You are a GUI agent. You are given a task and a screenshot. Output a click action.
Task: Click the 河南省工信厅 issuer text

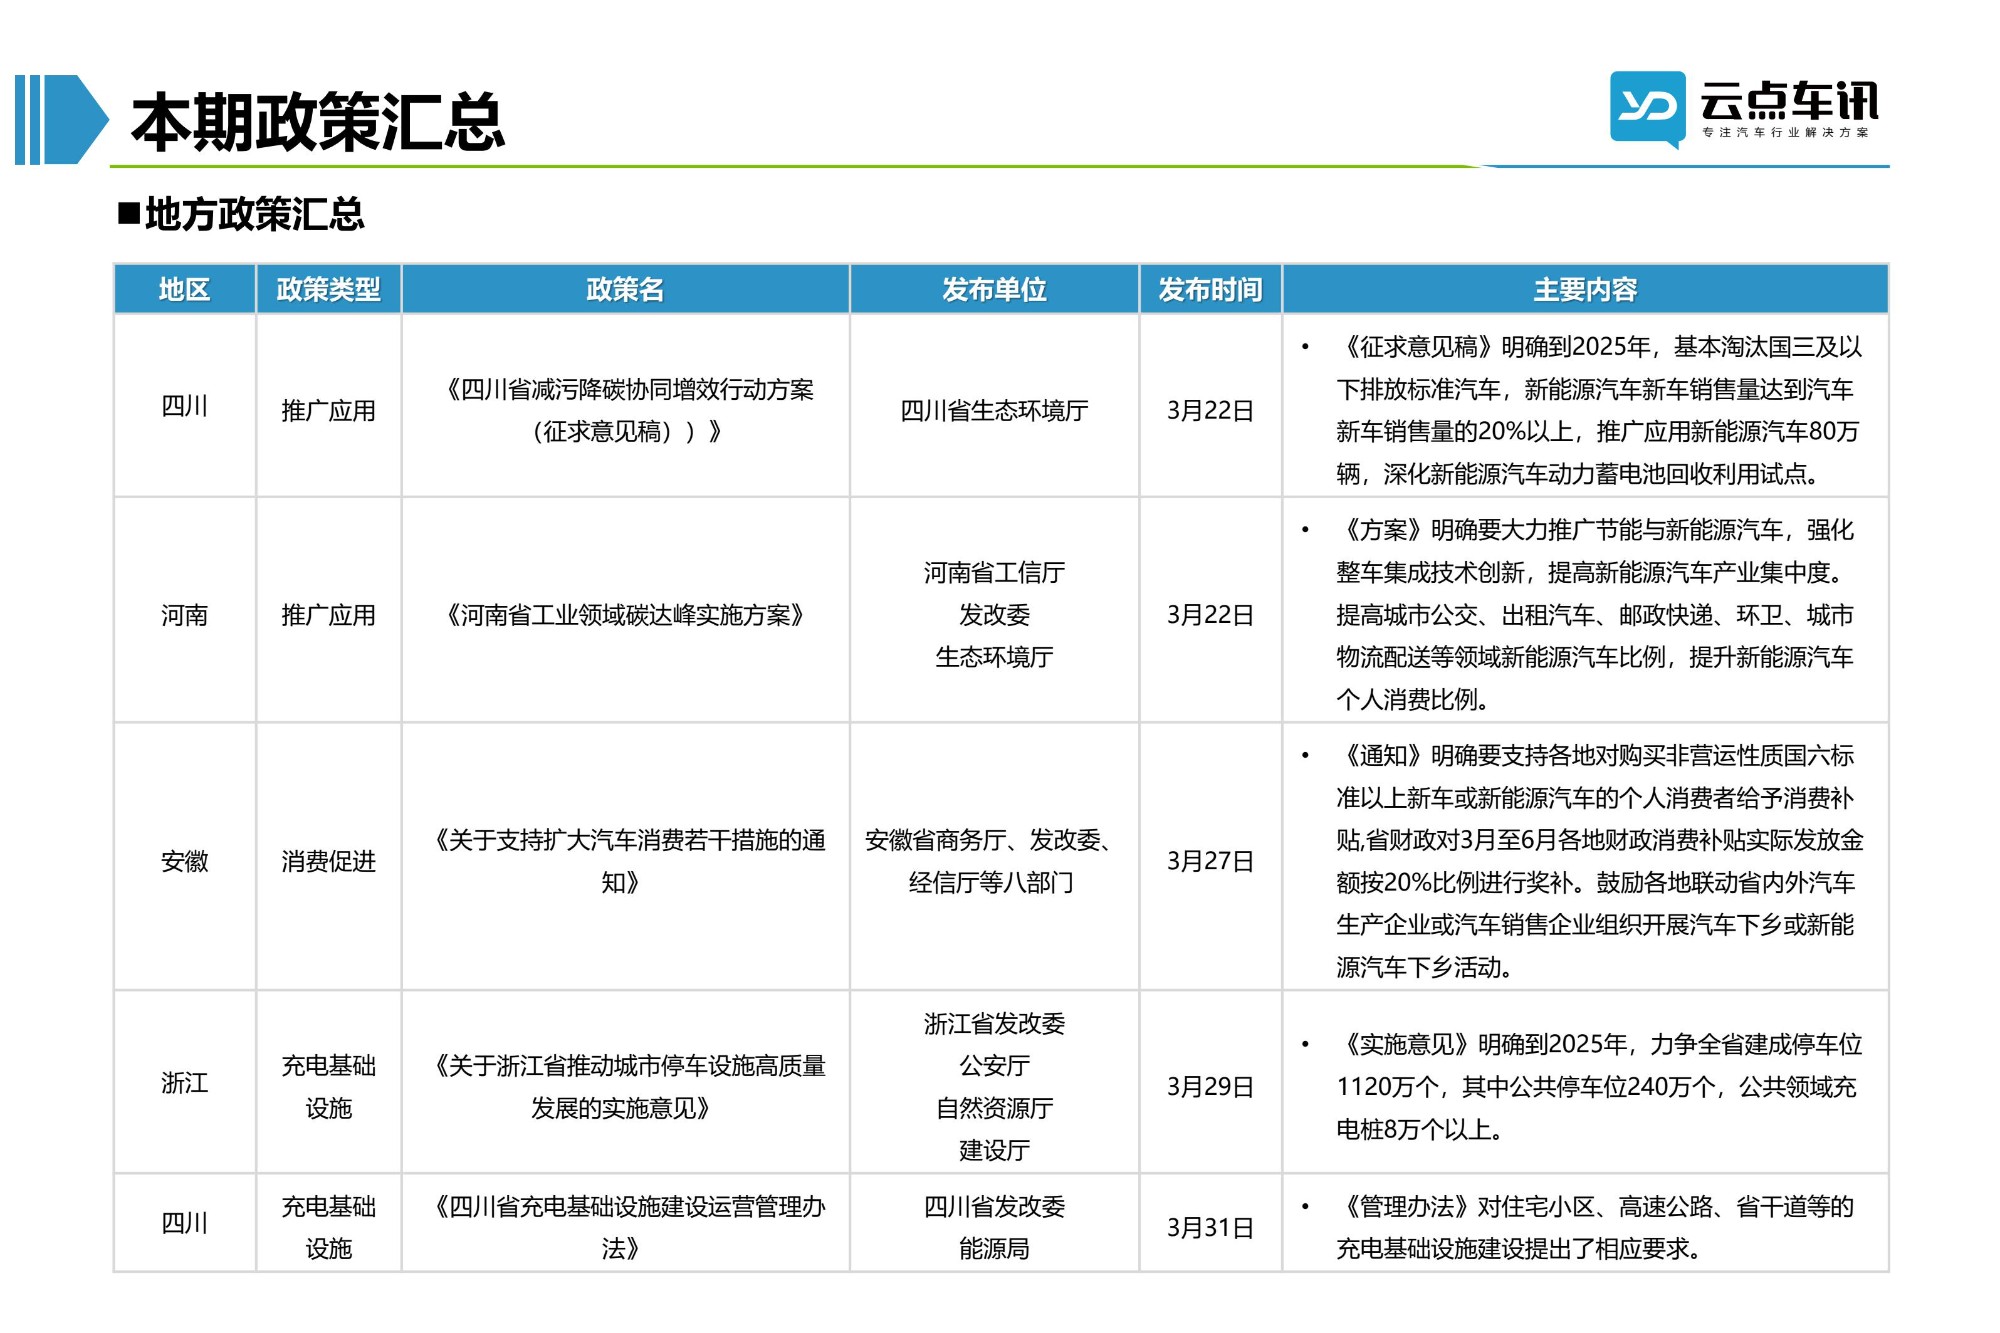(994, 573)
